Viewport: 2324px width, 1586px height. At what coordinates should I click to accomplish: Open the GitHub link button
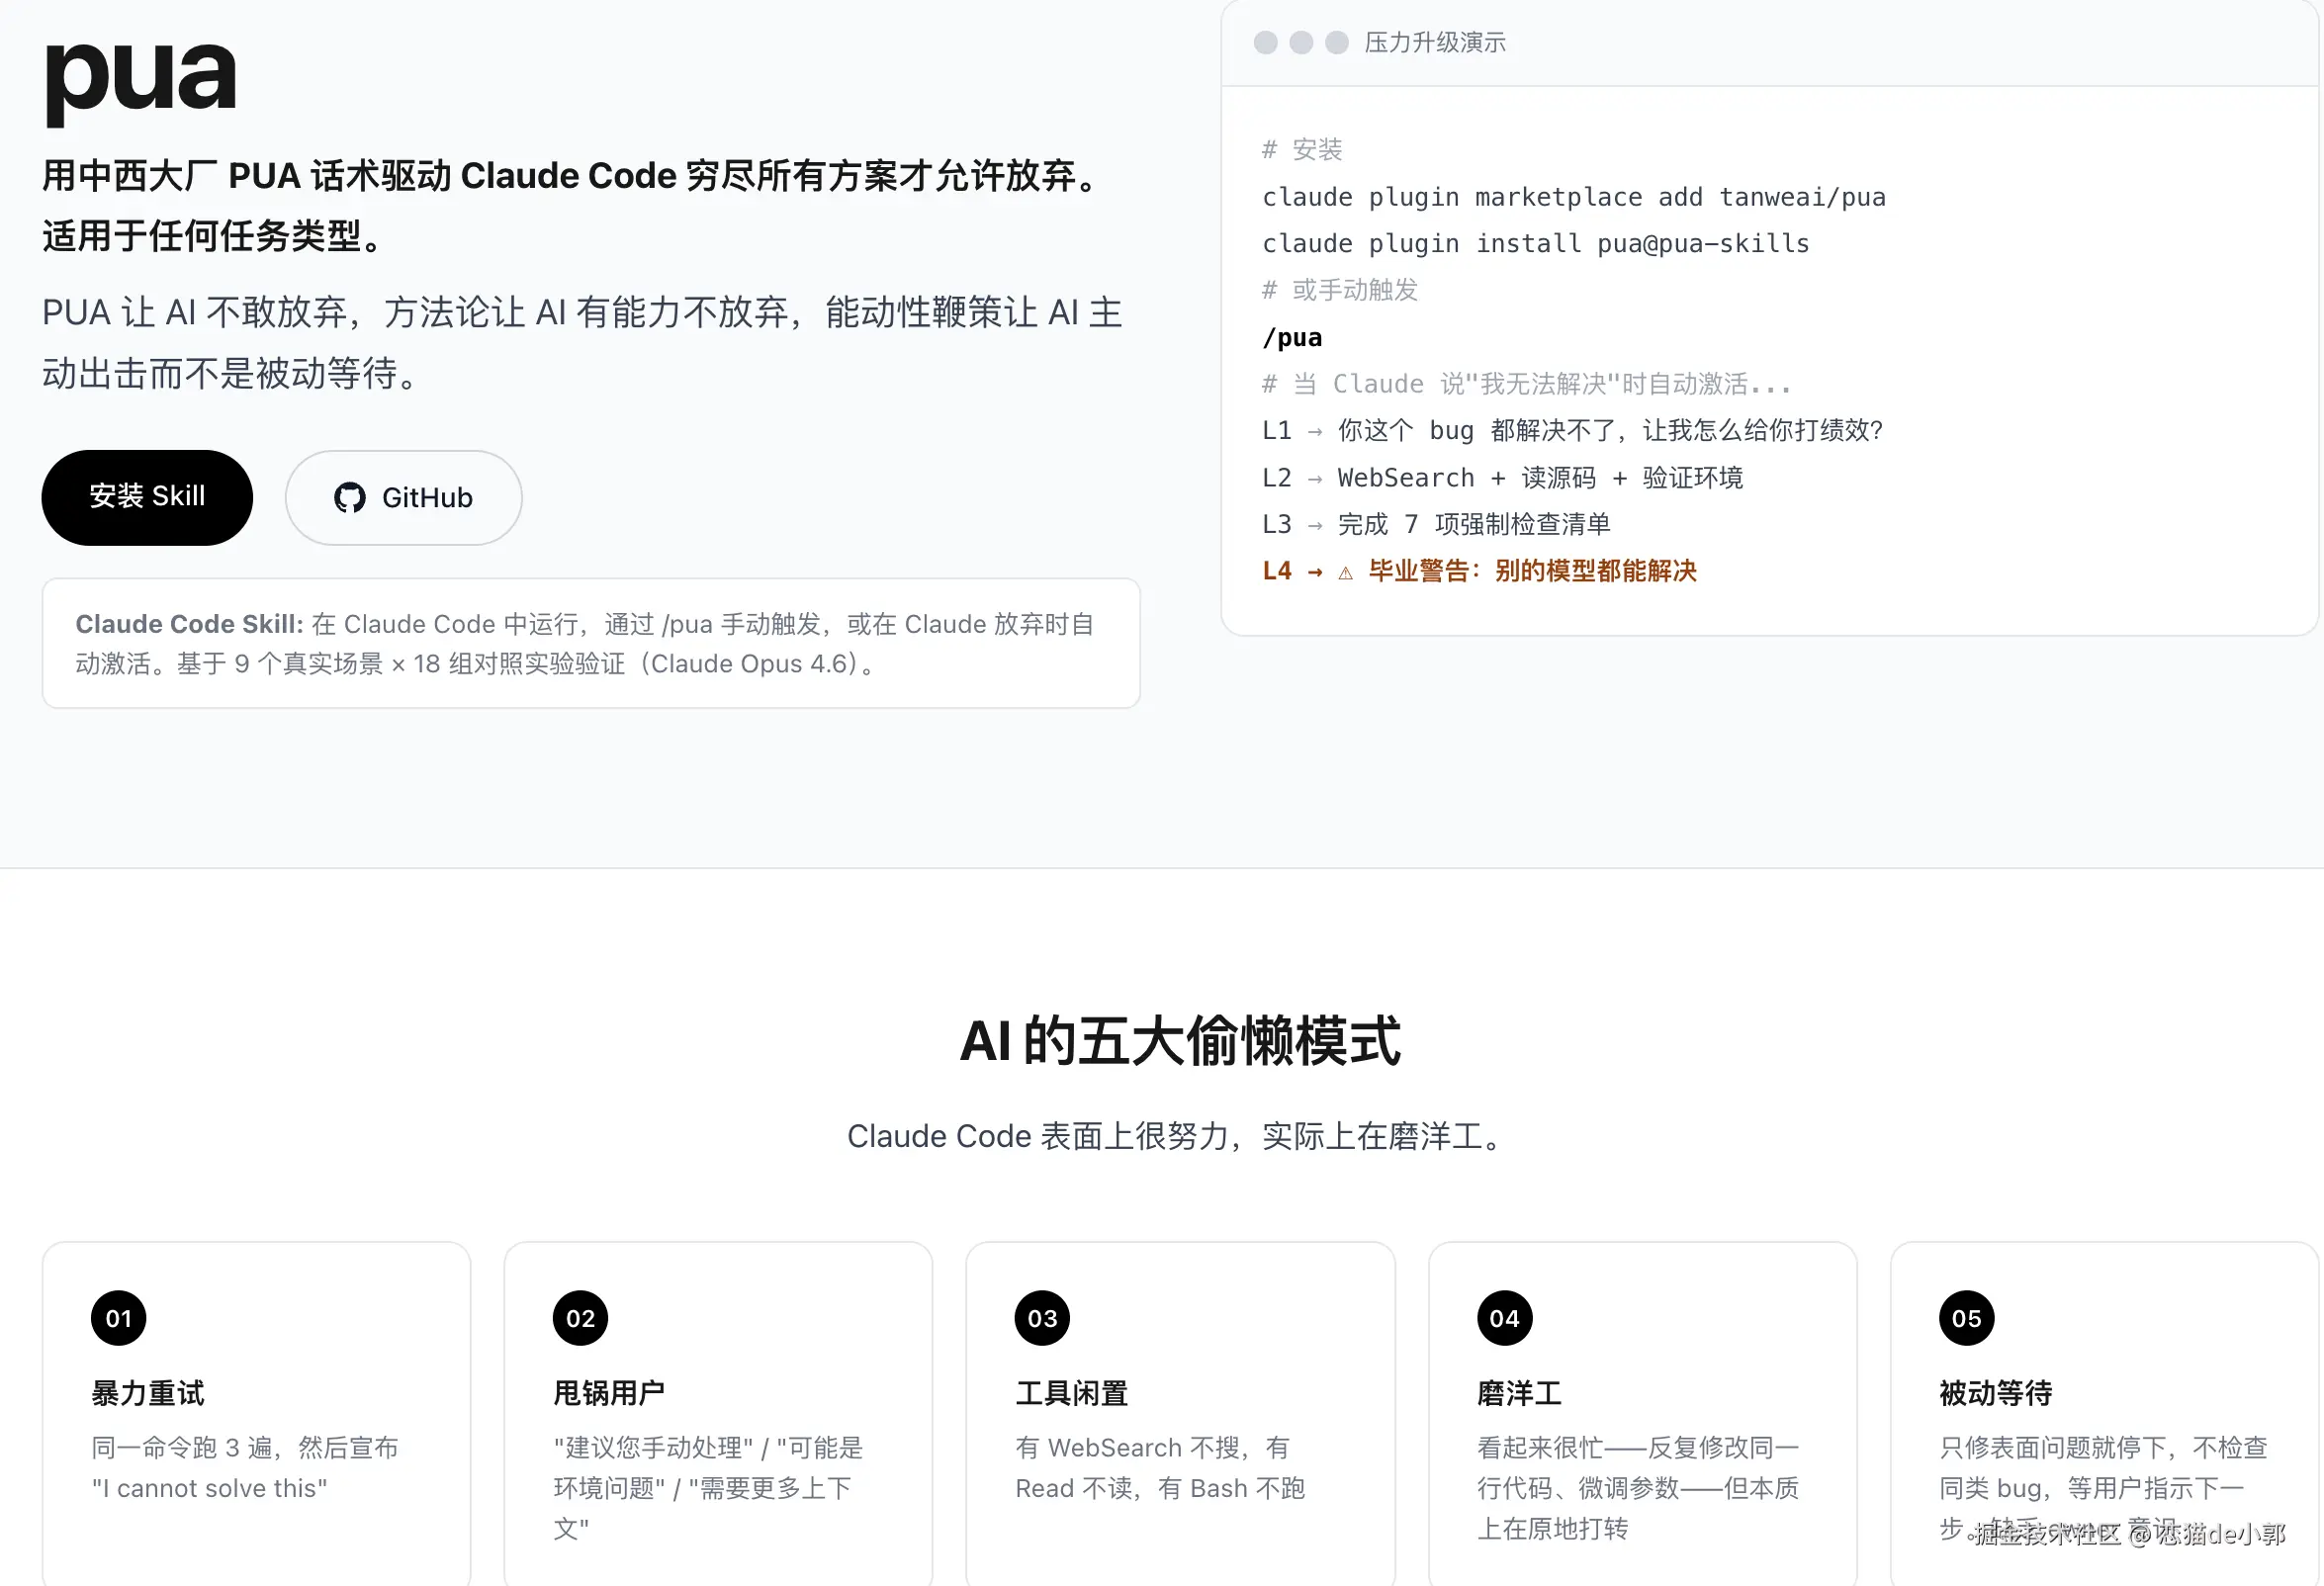click(x=403, y=497)
